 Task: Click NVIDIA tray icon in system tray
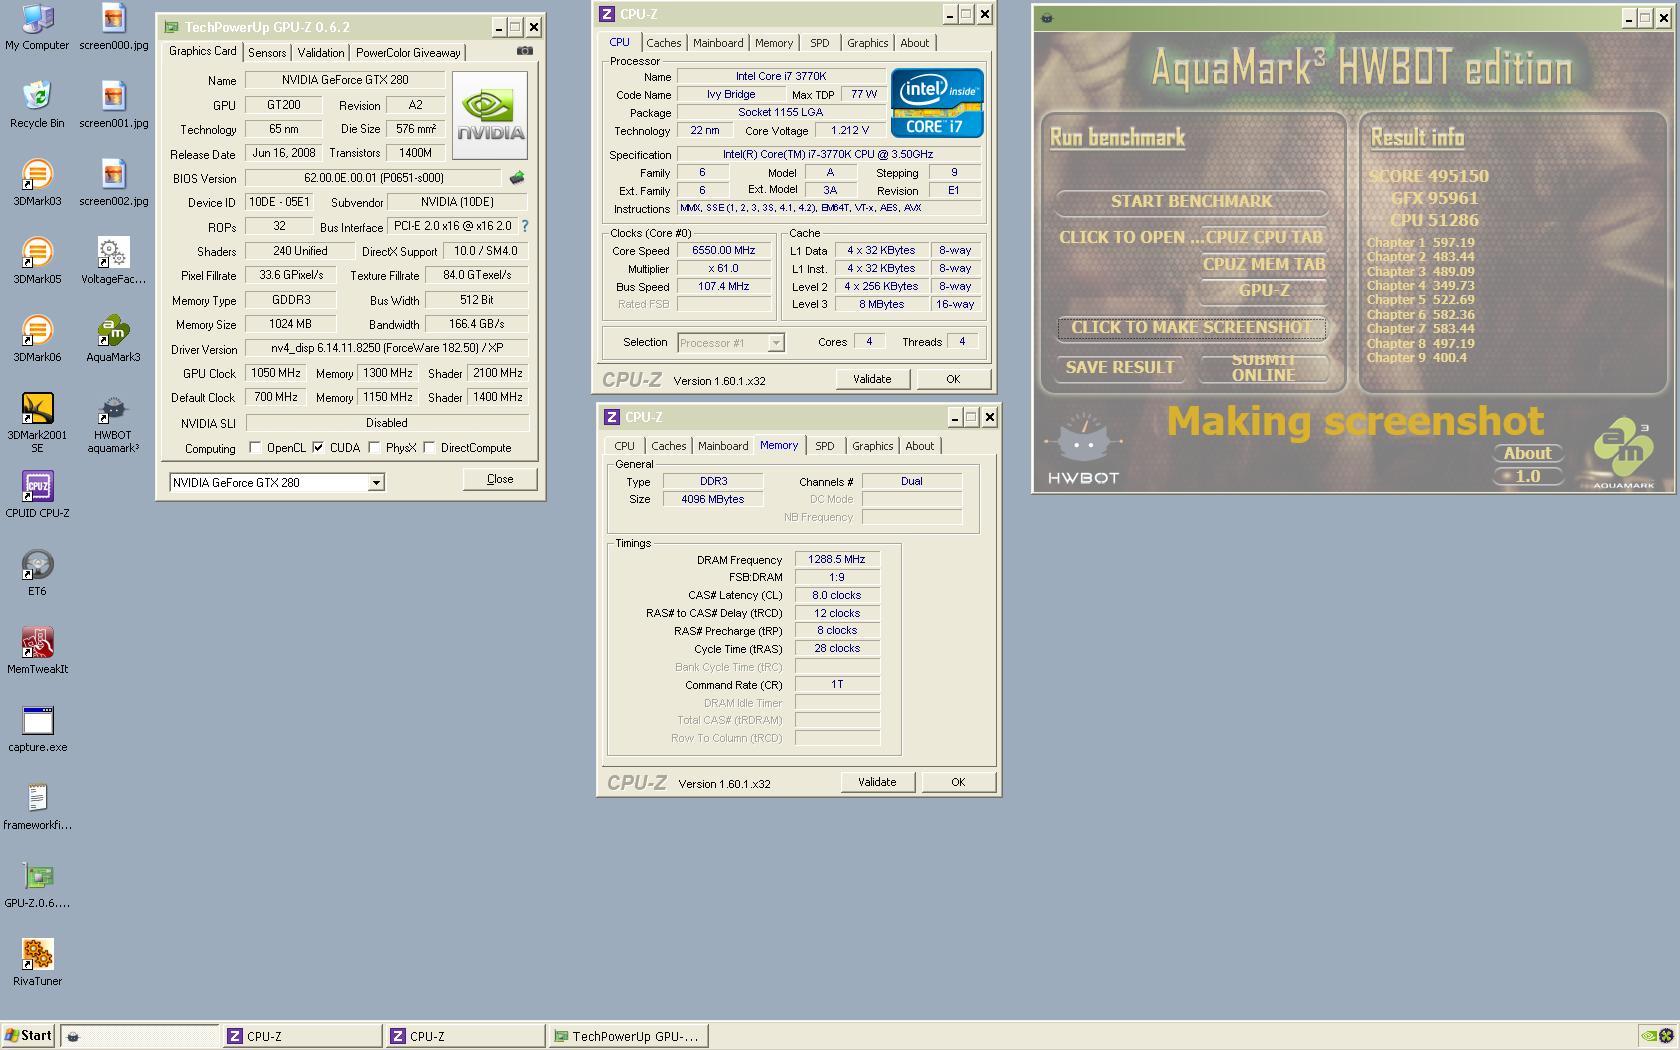pos(1650,1036)
